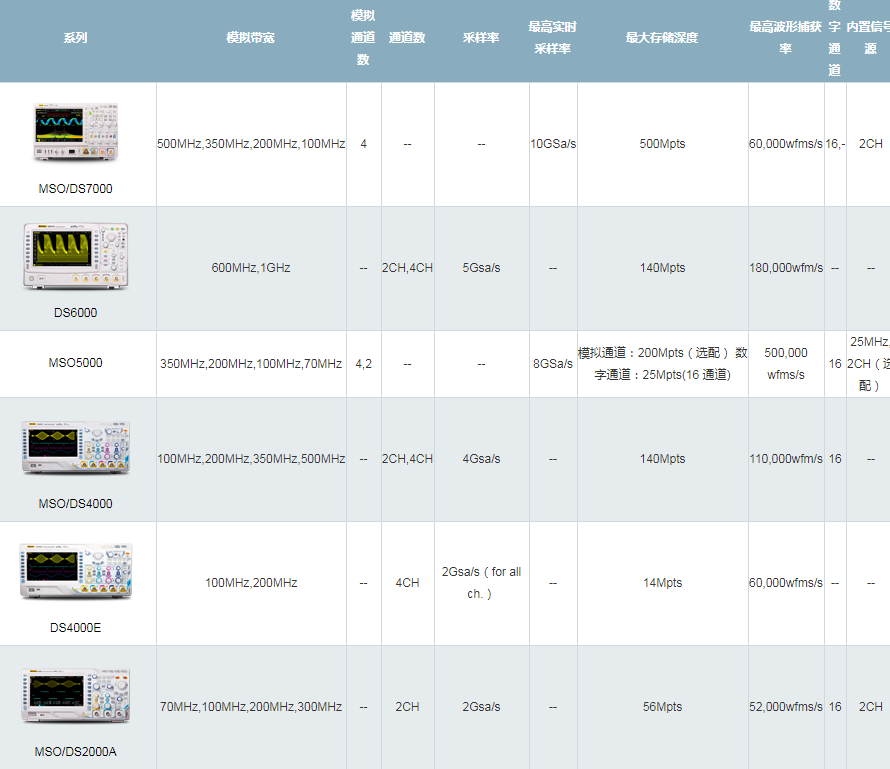This screenshot has width=890, height=769.
Task: Click the 140Mpts value in MSO/DS4000 row
Action: coord(662,459)
